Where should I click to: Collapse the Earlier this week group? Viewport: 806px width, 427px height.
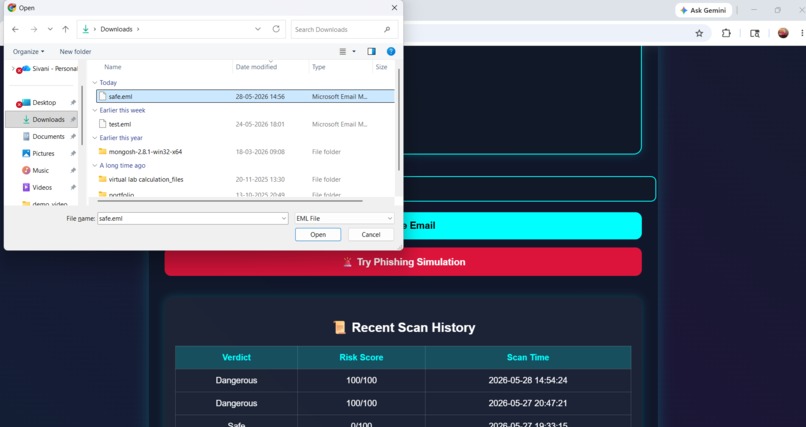tap(95, 110)
